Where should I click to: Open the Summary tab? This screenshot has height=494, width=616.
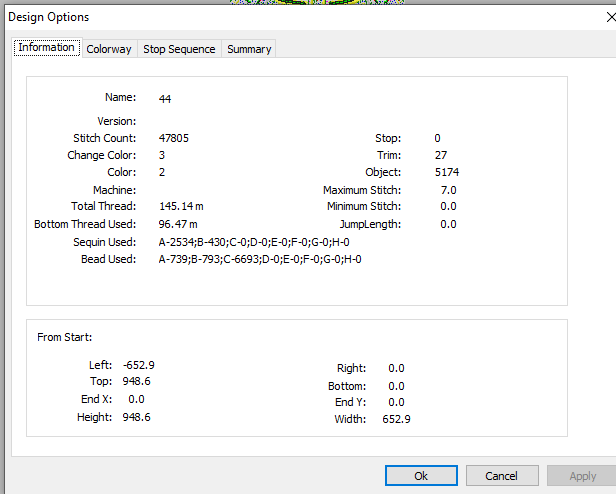(249, 49)
